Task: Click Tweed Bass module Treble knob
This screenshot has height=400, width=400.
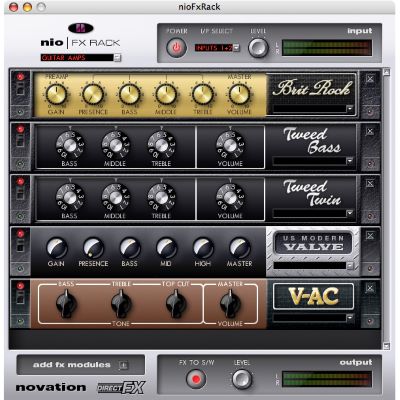Action: [162, 145]
